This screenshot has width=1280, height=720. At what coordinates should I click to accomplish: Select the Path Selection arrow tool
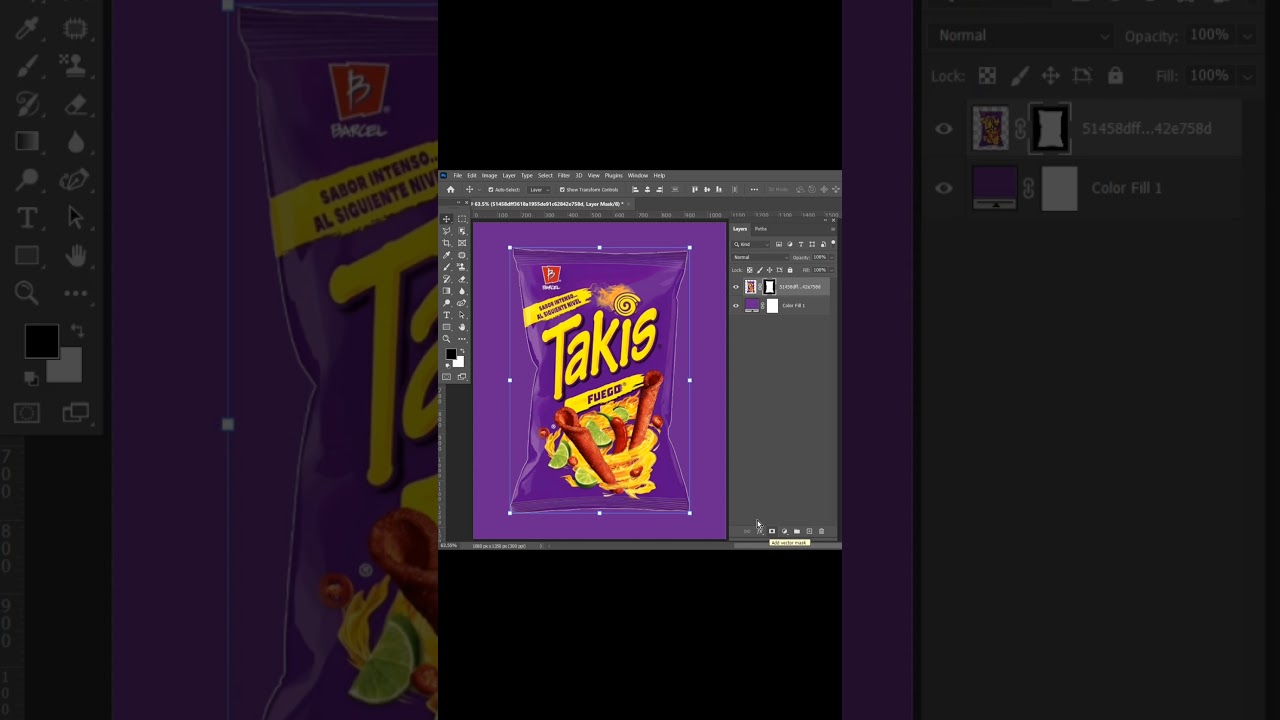(462, 315)
